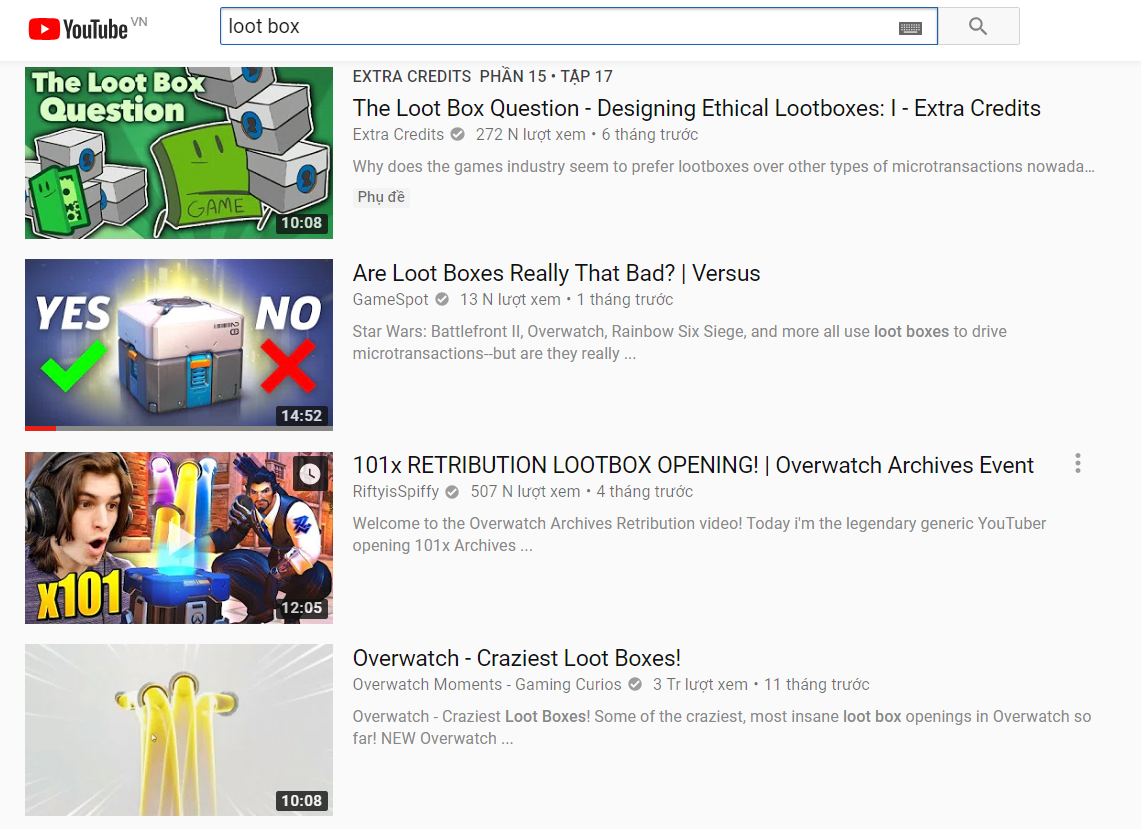Click the 12:05 duration badge
Viewport: 1141px width, 829px height.
301,608
